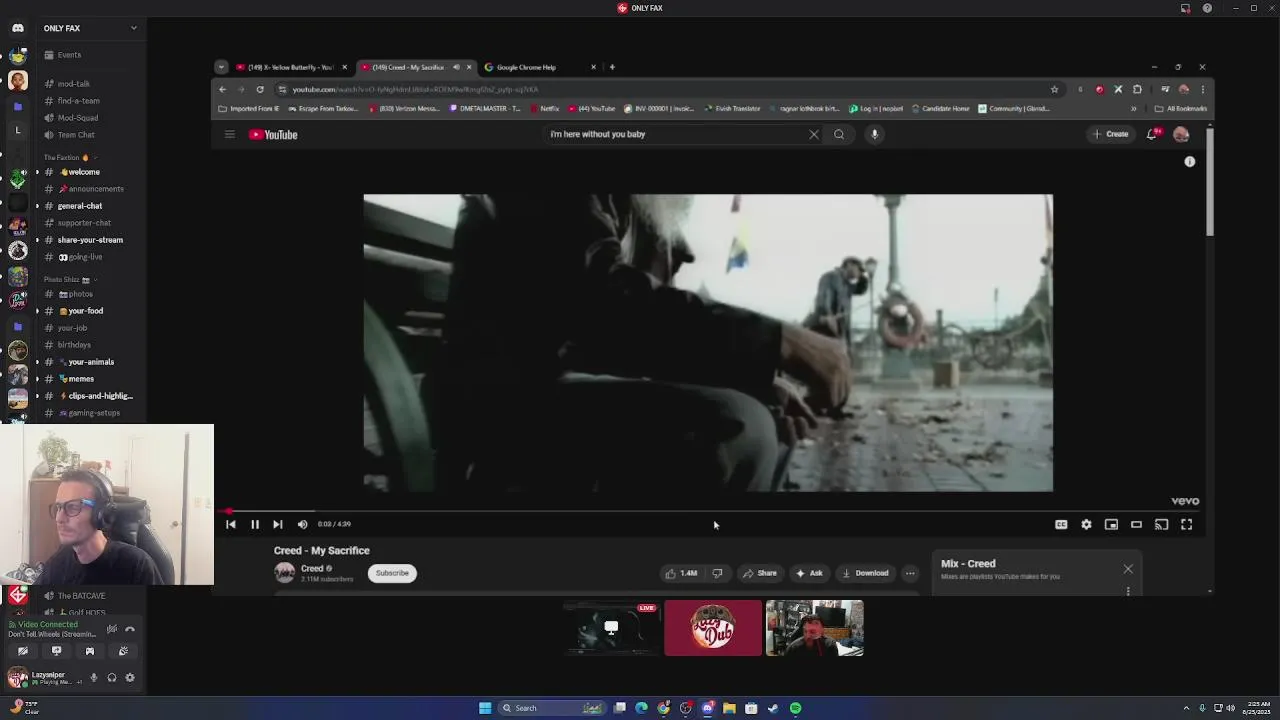Viewport: 1280px width, 720px height.
Task: Dislike the Creed video
Action: (x=717, y=573)
